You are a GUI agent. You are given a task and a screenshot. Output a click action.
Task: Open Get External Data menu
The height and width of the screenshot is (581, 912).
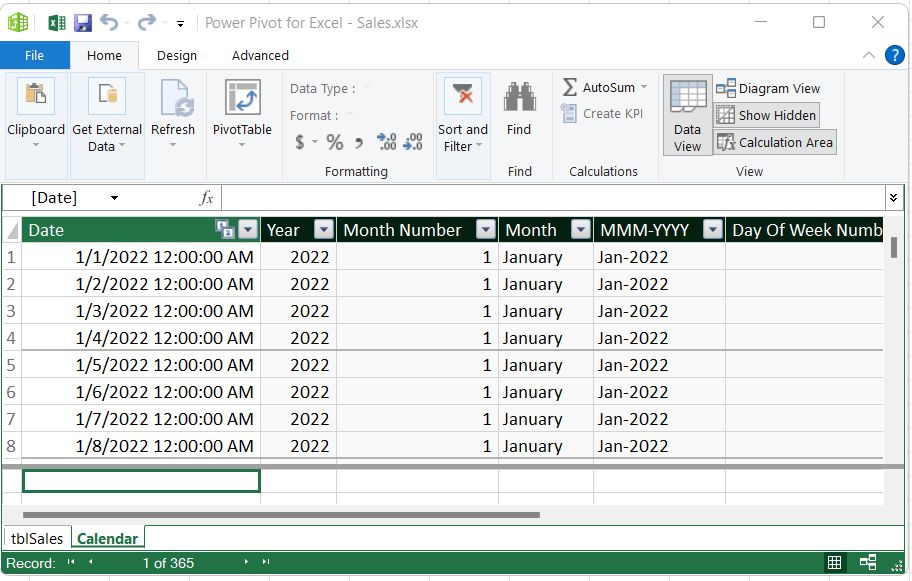[107, 125]
